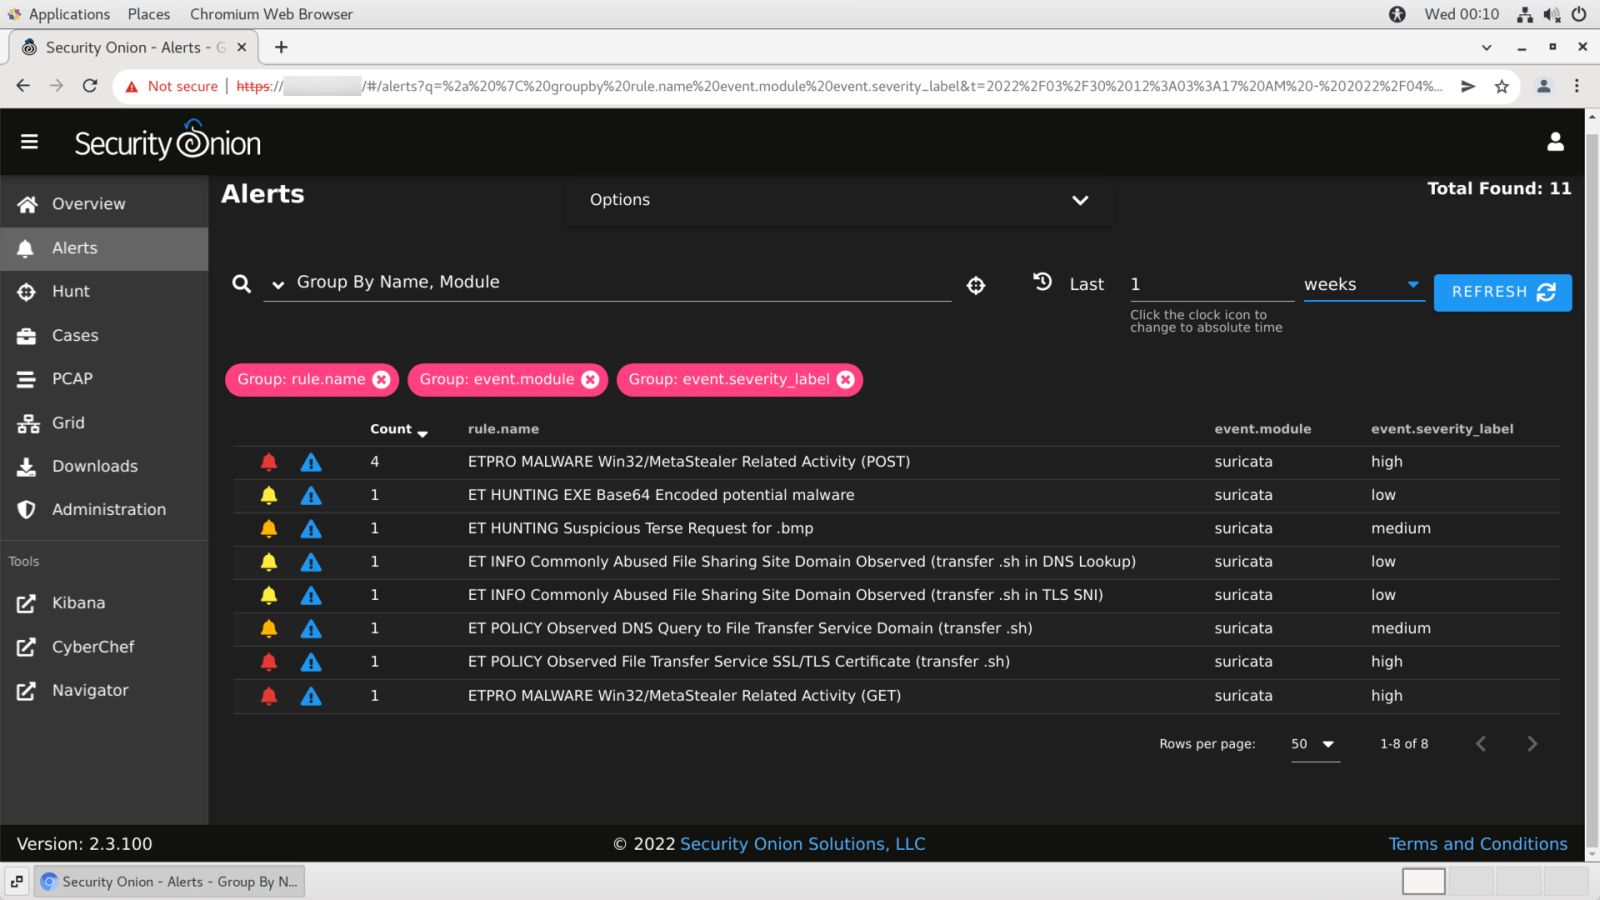Open PCAP from the sidebar
The width and height of the screenshot is (1600, 900).
tap(104, 379)
